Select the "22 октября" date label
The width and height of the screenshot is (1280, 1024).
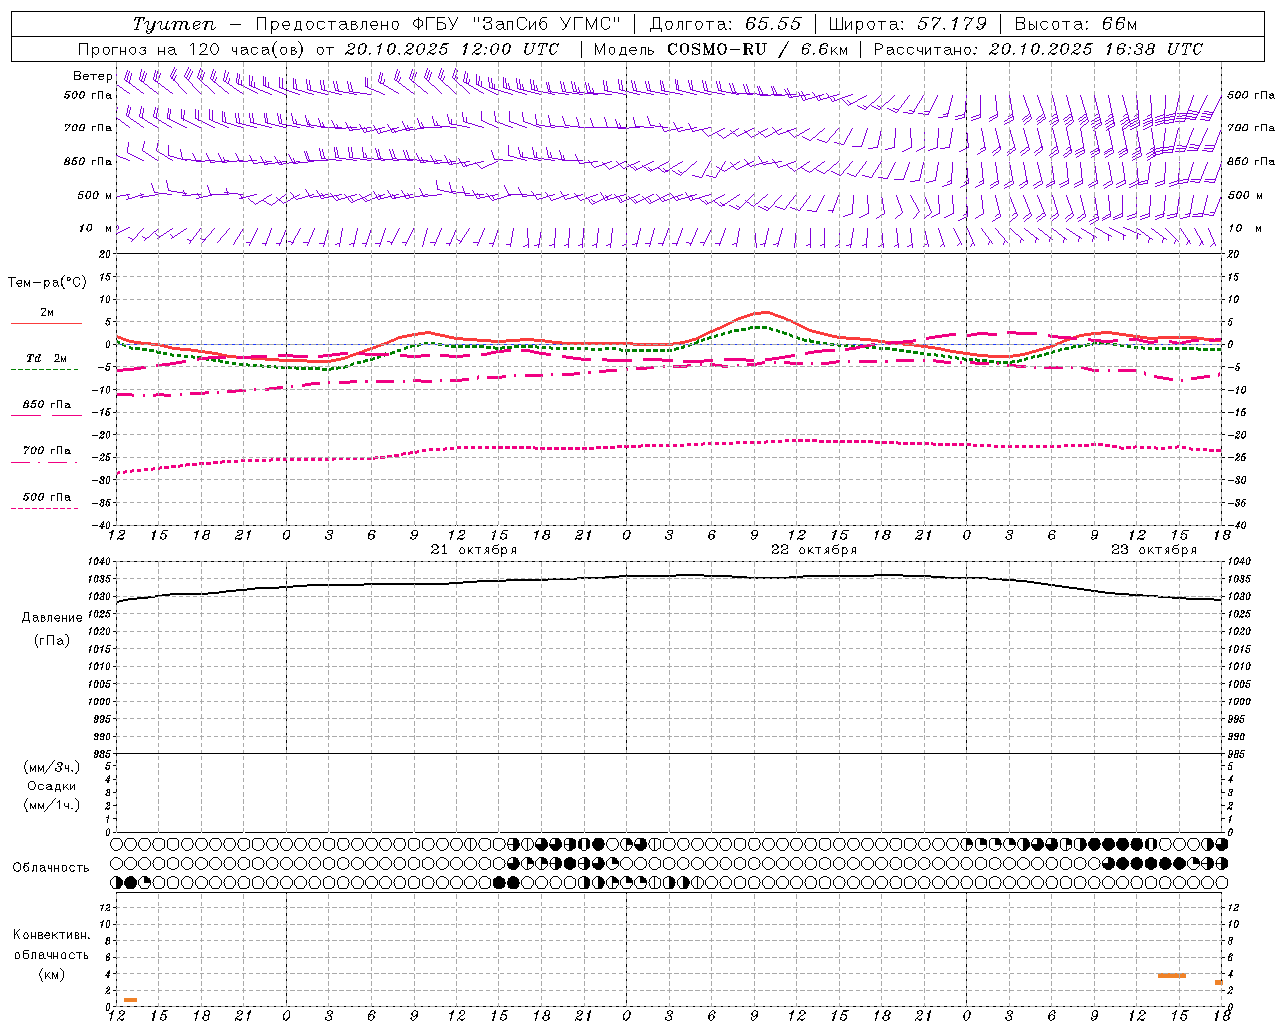click(814, 550)
